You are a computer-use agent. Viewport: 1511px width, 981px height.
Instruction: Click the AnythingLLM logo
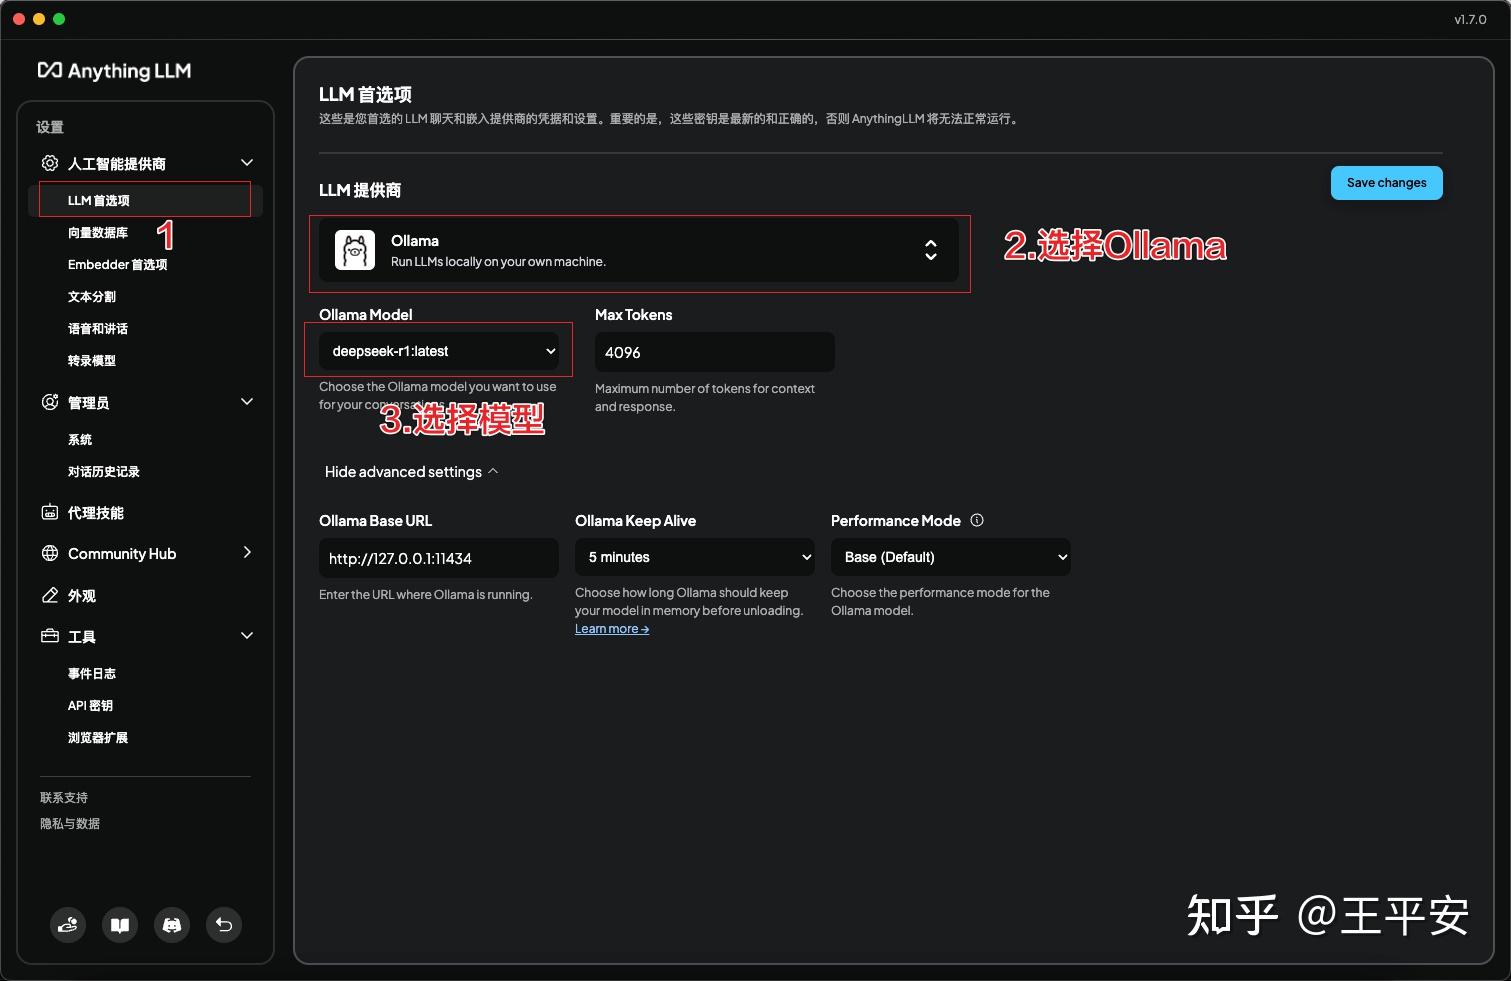coord(114,70)
